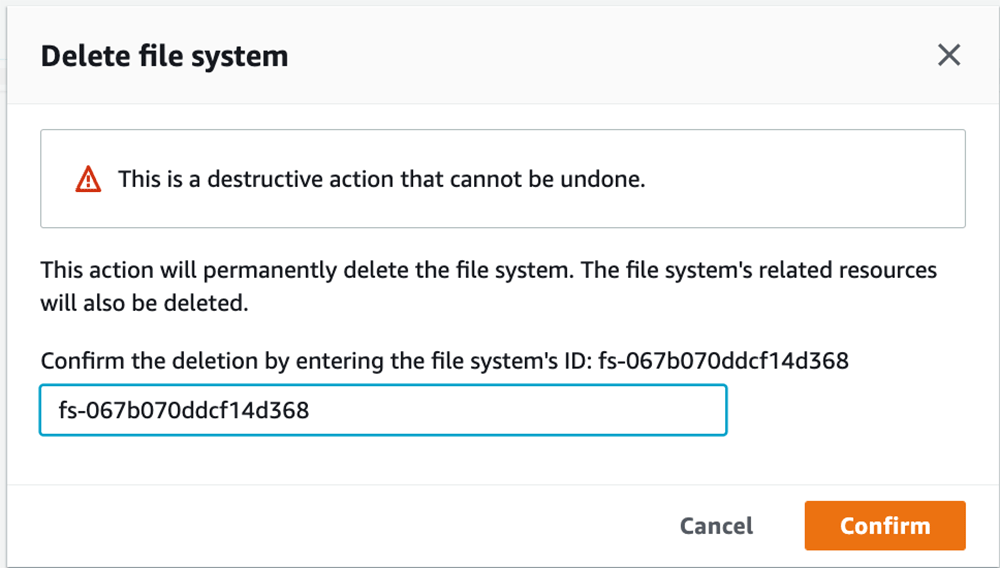The height and width of the screenshot is (568, 1000).
Task: Click the destructive action warning text
Action: [381, 179]
